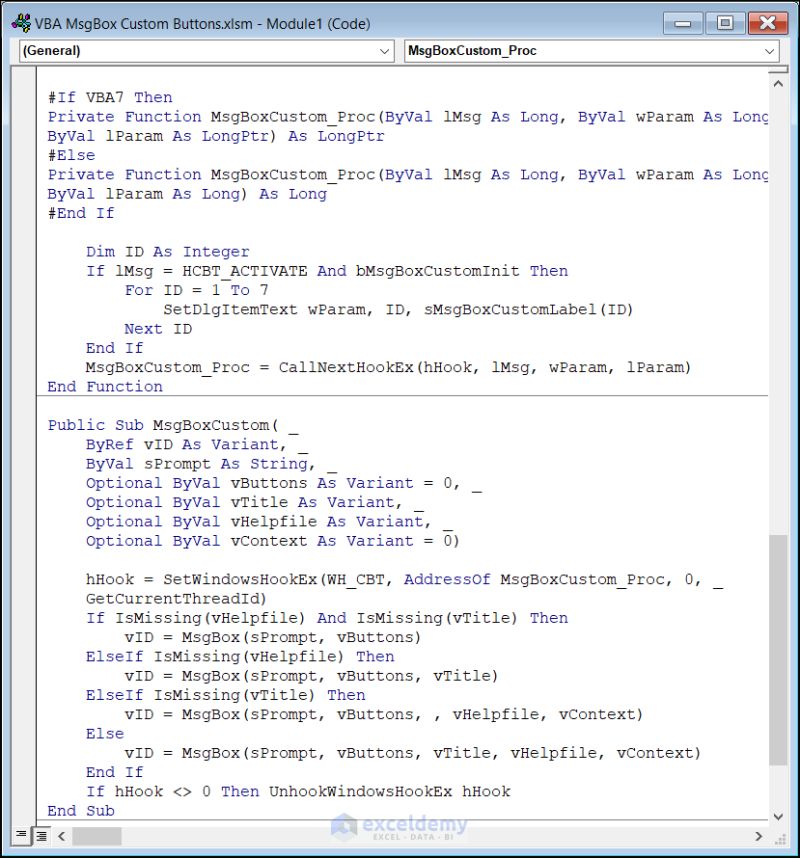This screenshot has width=800, height=858.
Task: Open the procedure dropdown showing MsgBoxCustom_Proc
Action: 560,51
